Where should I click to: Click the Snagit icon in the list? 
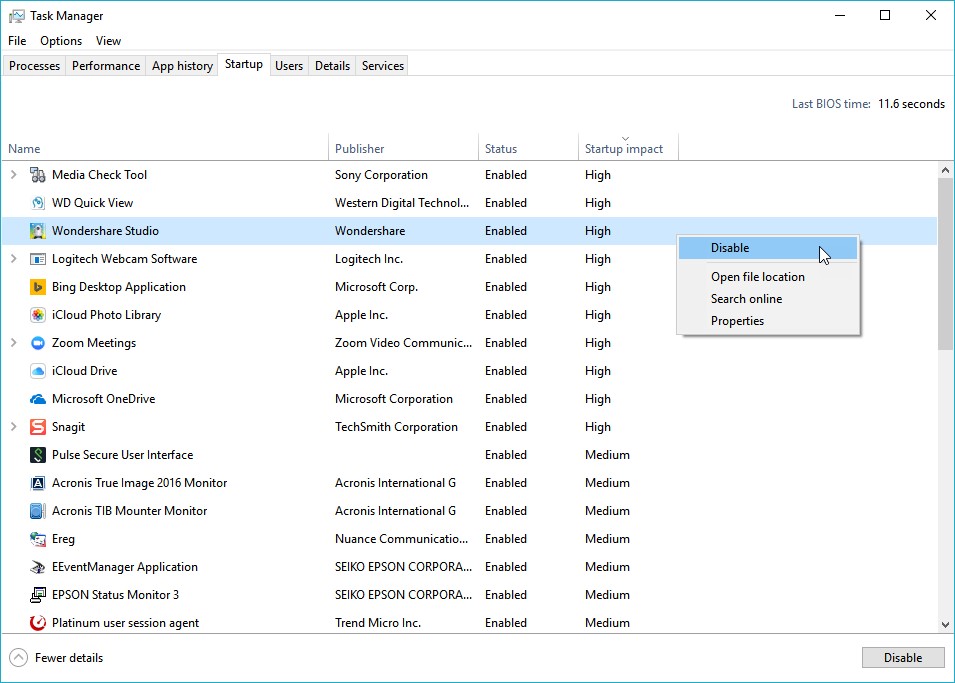tap(38, 427)
